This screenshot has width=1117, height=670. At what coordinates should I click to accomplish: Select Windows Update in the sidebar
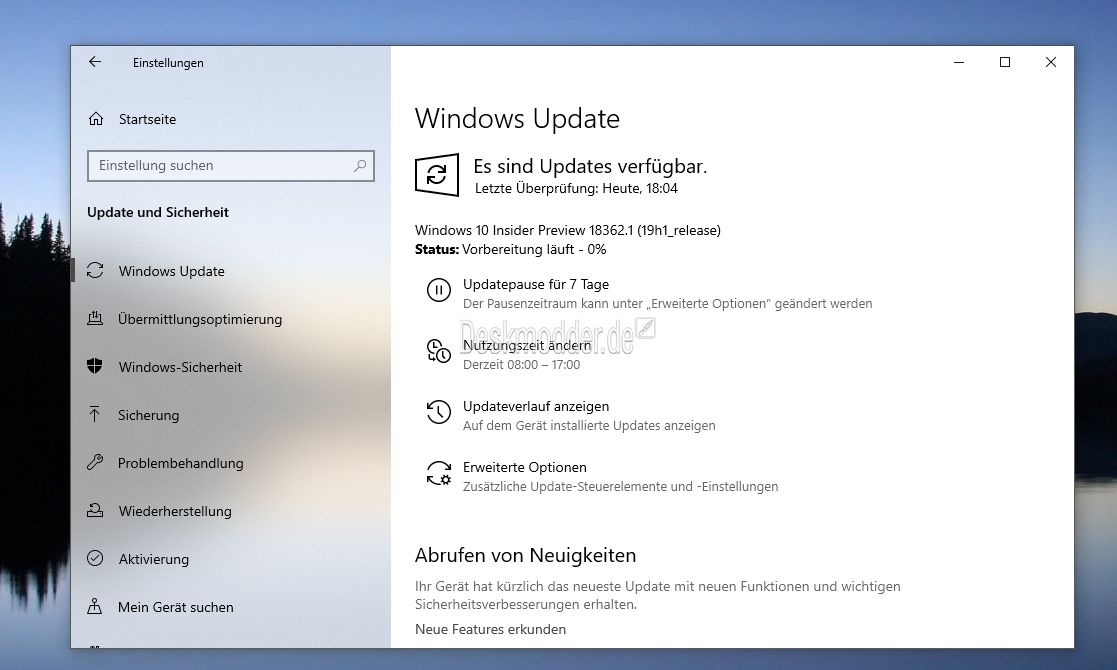pos(172,271)
